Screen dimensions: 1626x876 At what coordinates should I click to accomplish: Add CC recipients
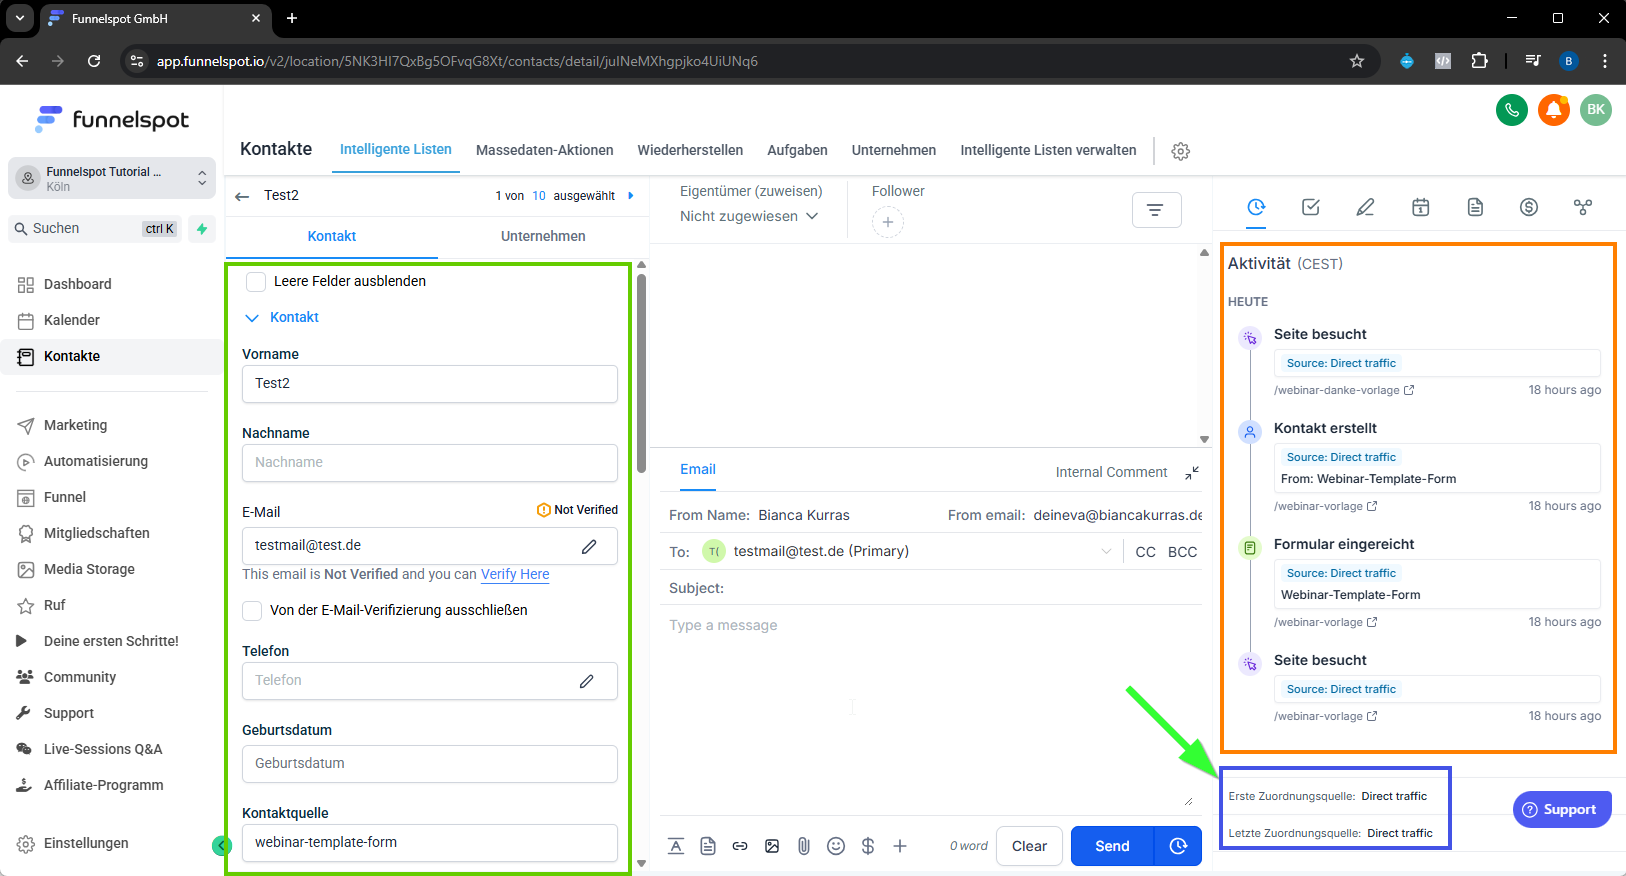pyautogui.click(x=1146, y=552)
